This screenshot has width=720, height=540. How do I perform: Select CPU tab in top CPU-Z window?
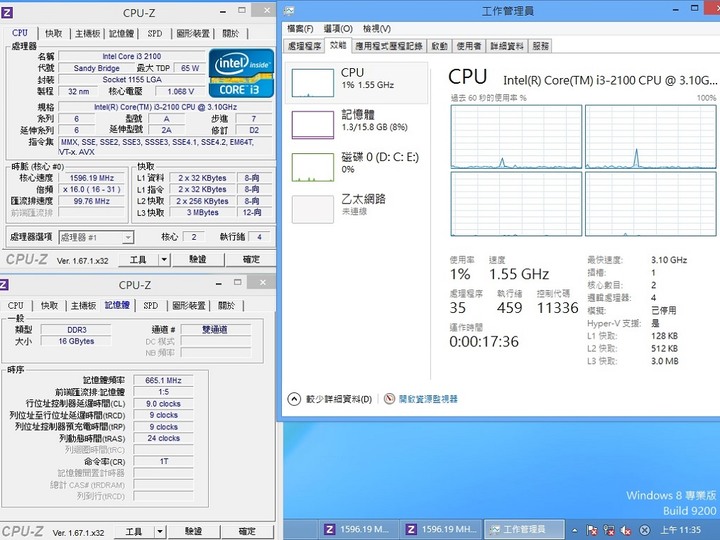20,33
